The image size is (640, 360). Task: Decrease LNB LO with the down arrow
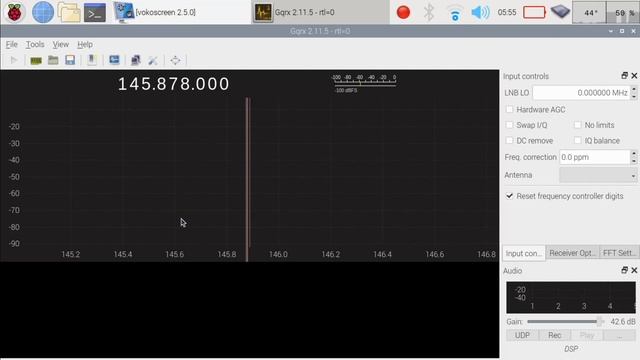point(634,96)
